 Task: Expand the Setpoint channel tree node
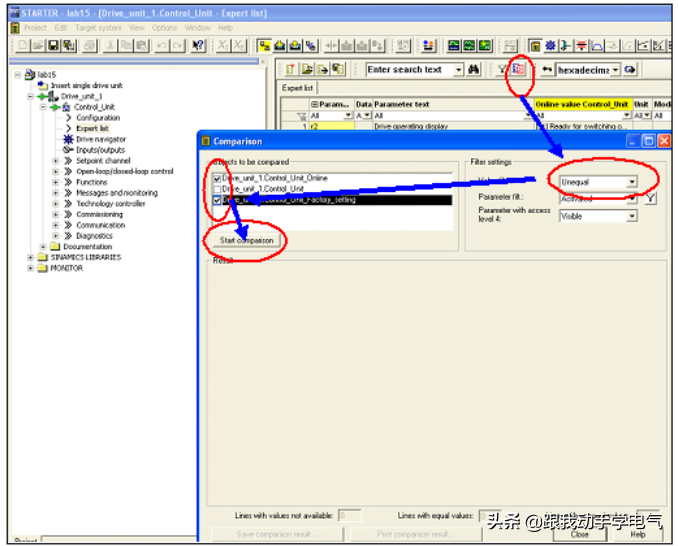(56, 161)
